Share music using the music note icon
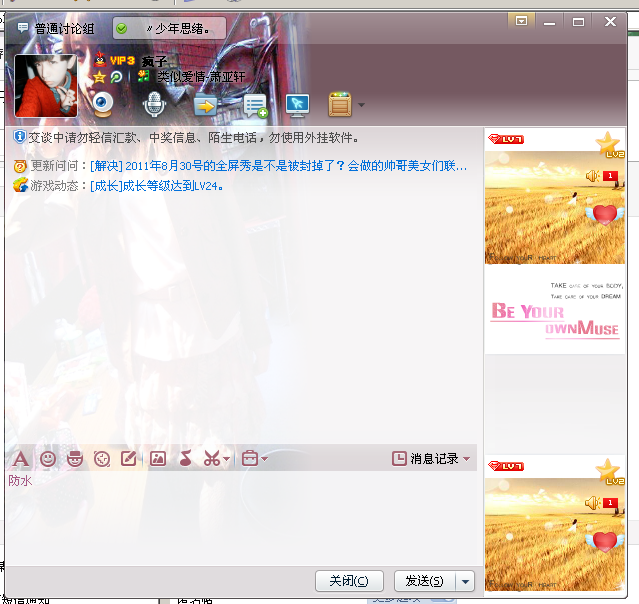The image size is (639, 604). (185, 459)
